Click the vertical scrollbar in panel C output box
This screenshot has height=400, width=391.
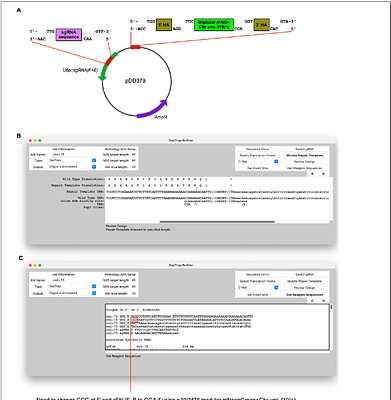click(x=331, y=307)
